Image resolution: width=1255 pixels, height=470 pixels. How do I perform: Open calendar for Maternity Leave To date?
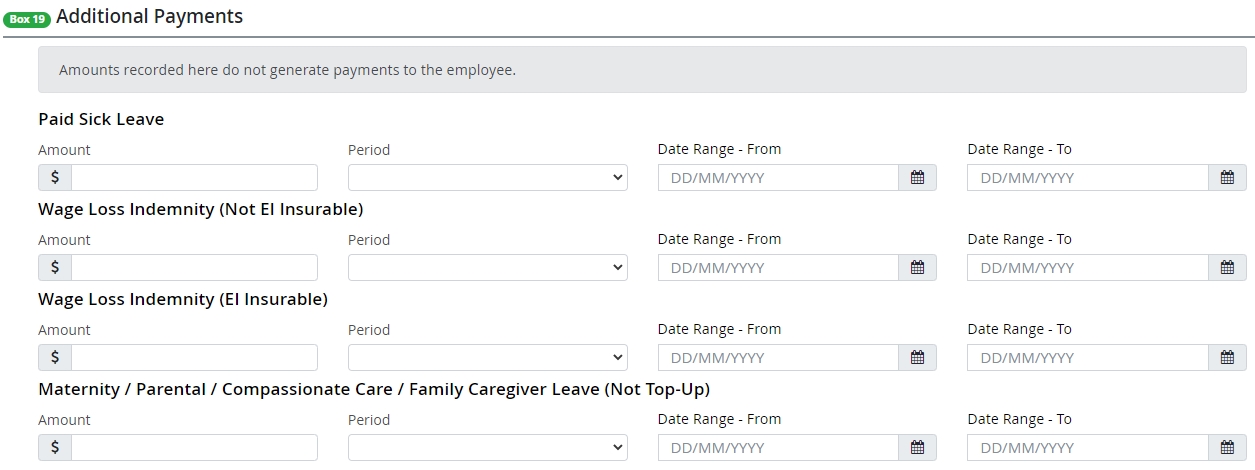click(1227, 448)
